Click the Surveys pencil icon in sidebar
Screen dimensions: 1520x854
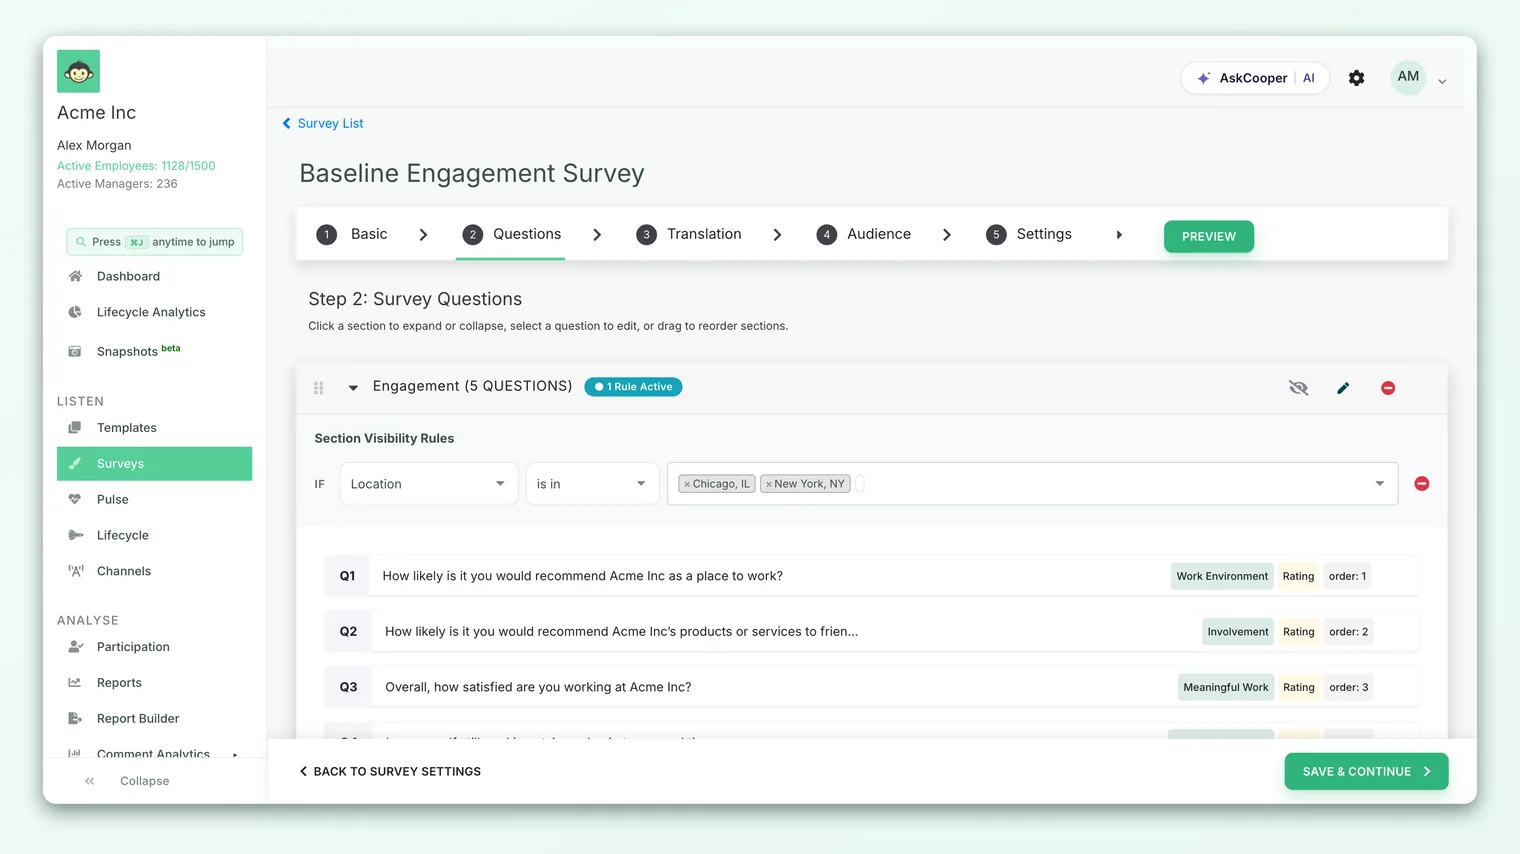[x=75, y=464]
